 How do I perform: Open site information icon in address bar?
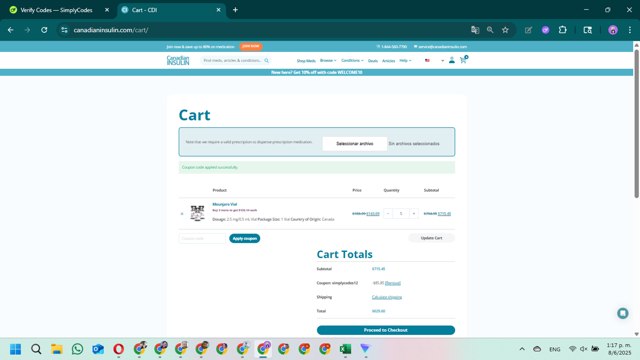click(64, 30)
